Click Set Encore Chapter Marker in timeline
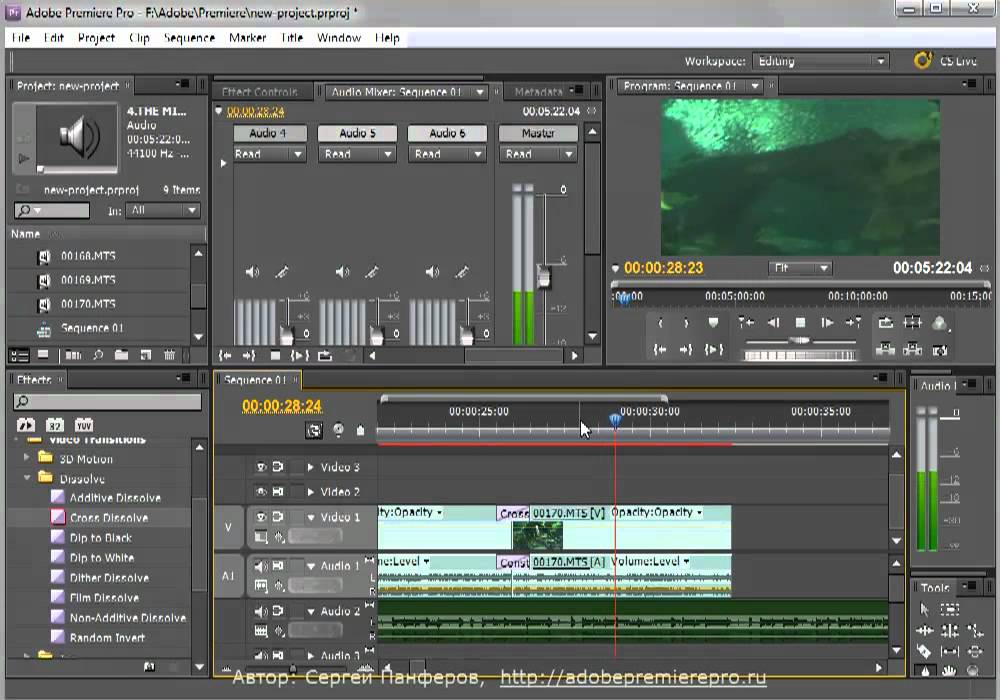 pyautogui.click(x=338, y=430)
